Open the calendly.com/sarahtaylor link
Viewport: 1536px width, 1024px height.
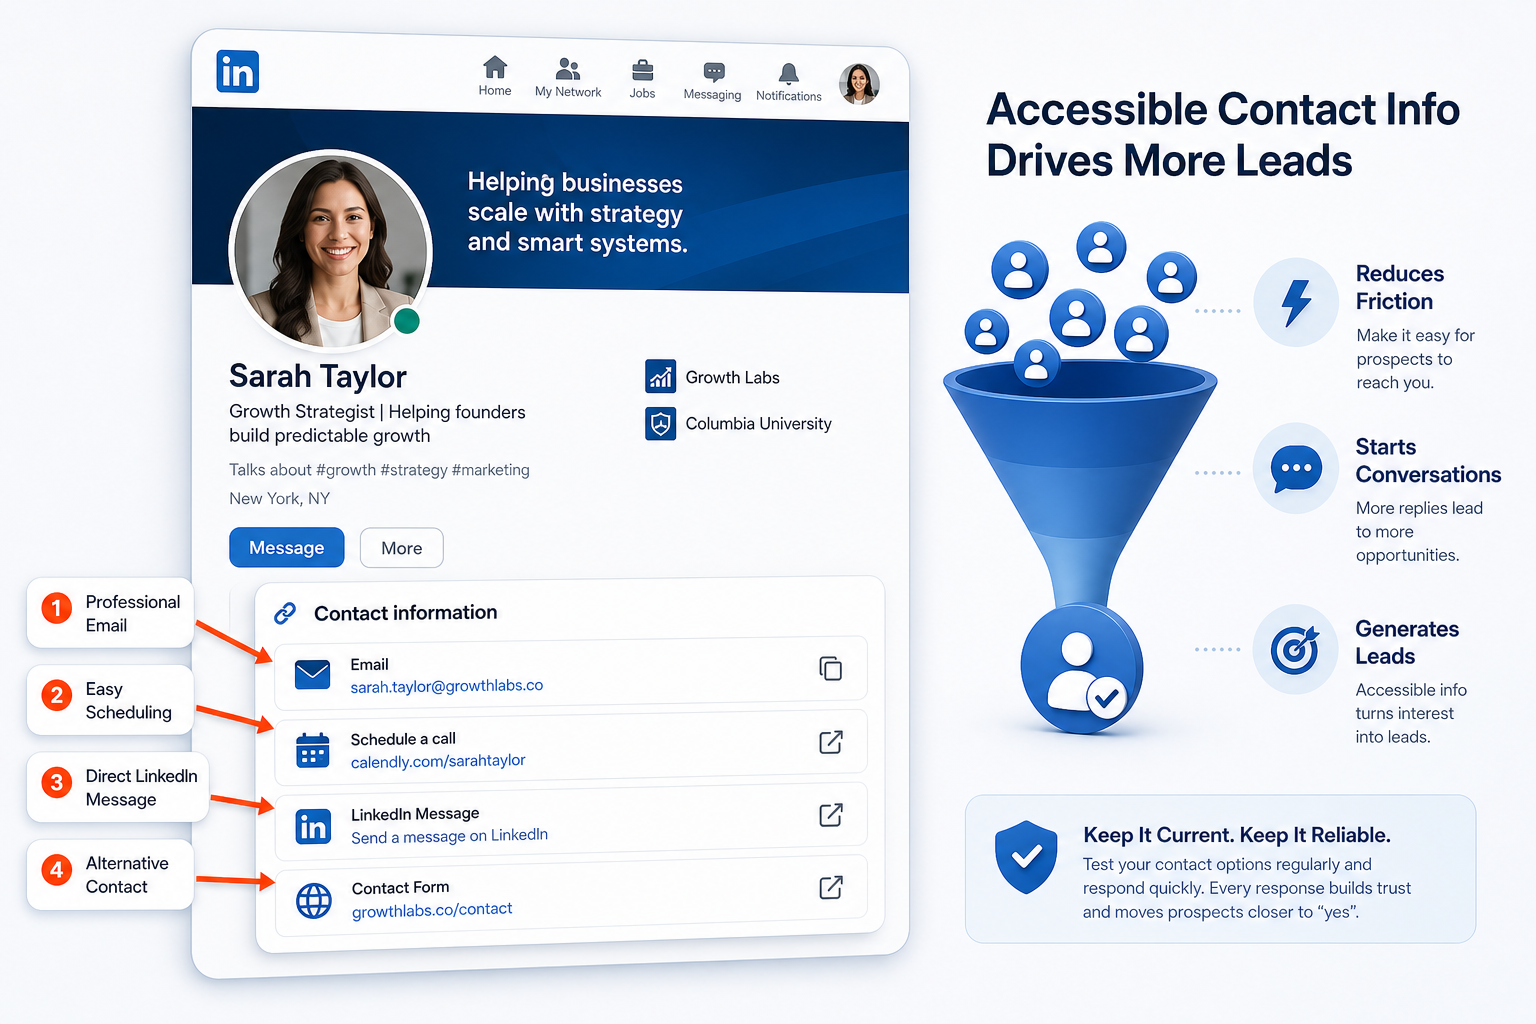pyautogui.click(x=438, y=761)
